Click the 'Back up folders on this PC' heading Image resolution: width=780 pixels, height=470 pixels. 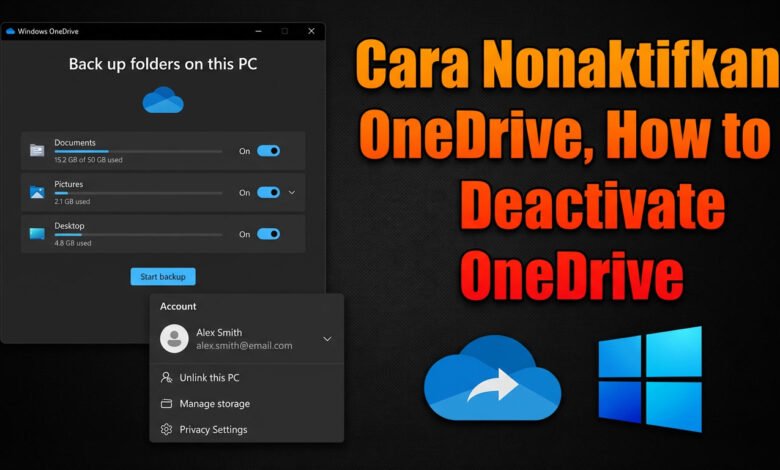163,64
